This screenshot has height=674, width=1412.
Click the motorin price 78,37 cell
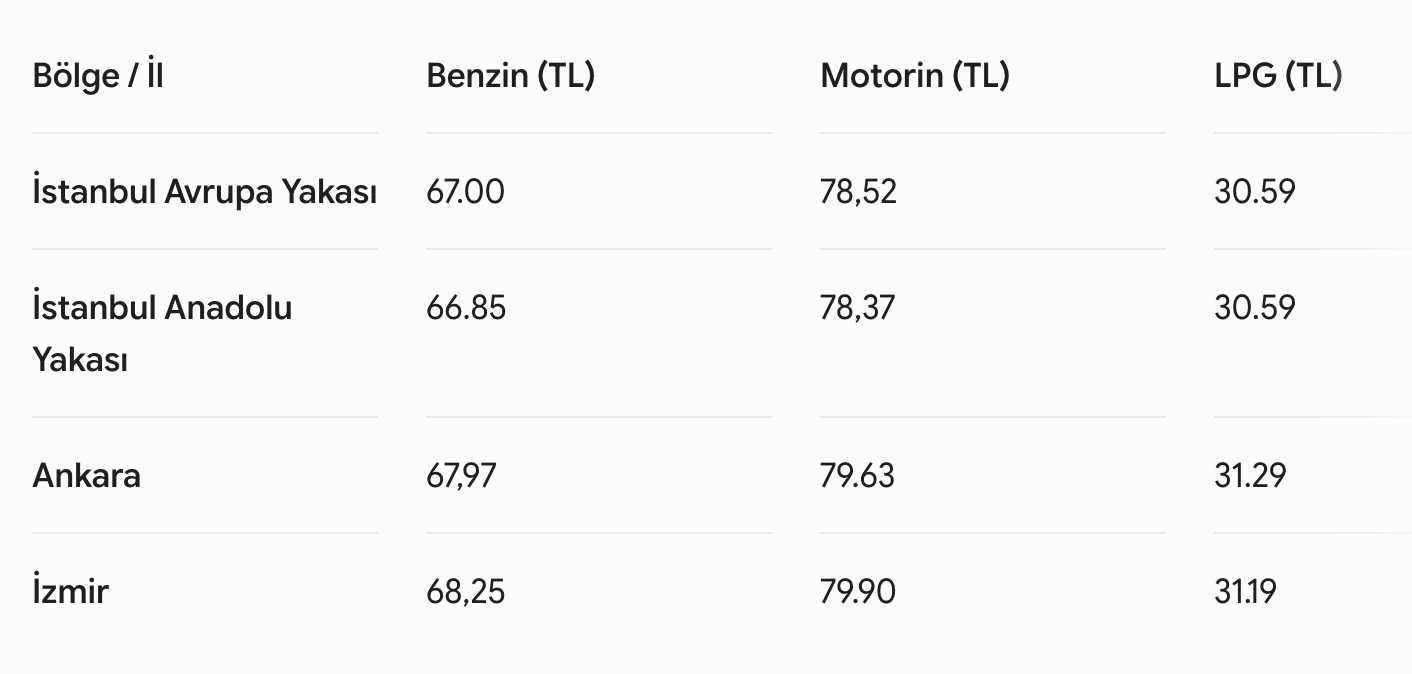pyautogui.click(x=858, y=307)
